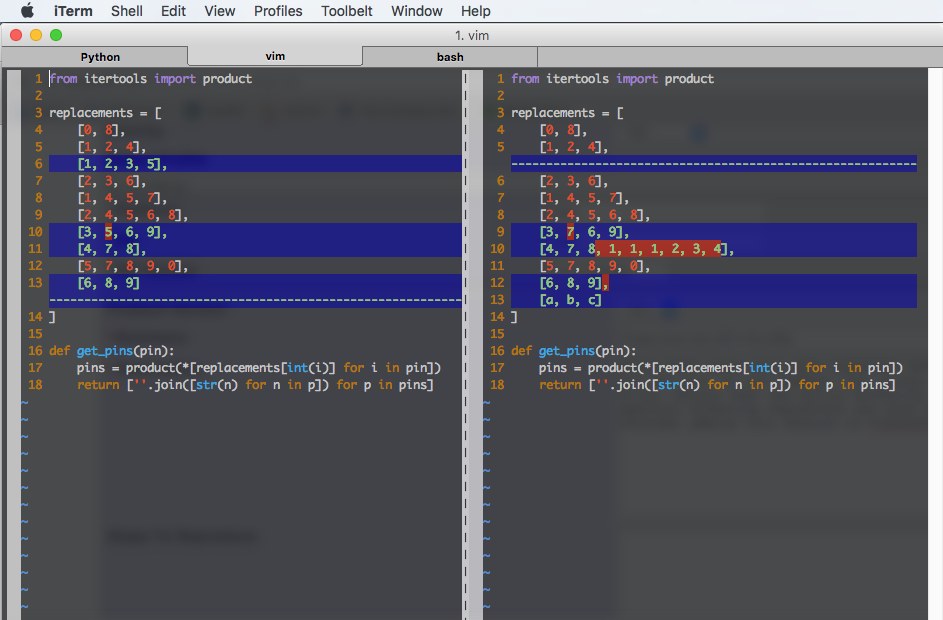Screen dimensions: 943x620
Task: Open the Window menu
Action: click(x=416, y=11)
